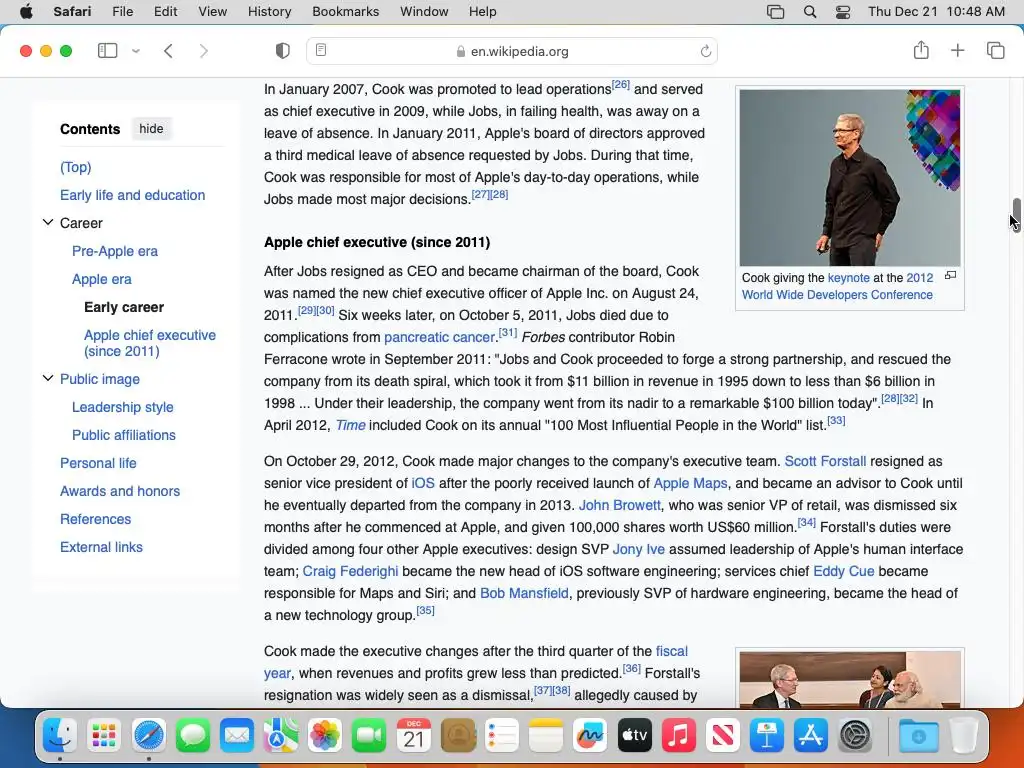
Task: Open Freeform from the Dock
Action: 590,736
